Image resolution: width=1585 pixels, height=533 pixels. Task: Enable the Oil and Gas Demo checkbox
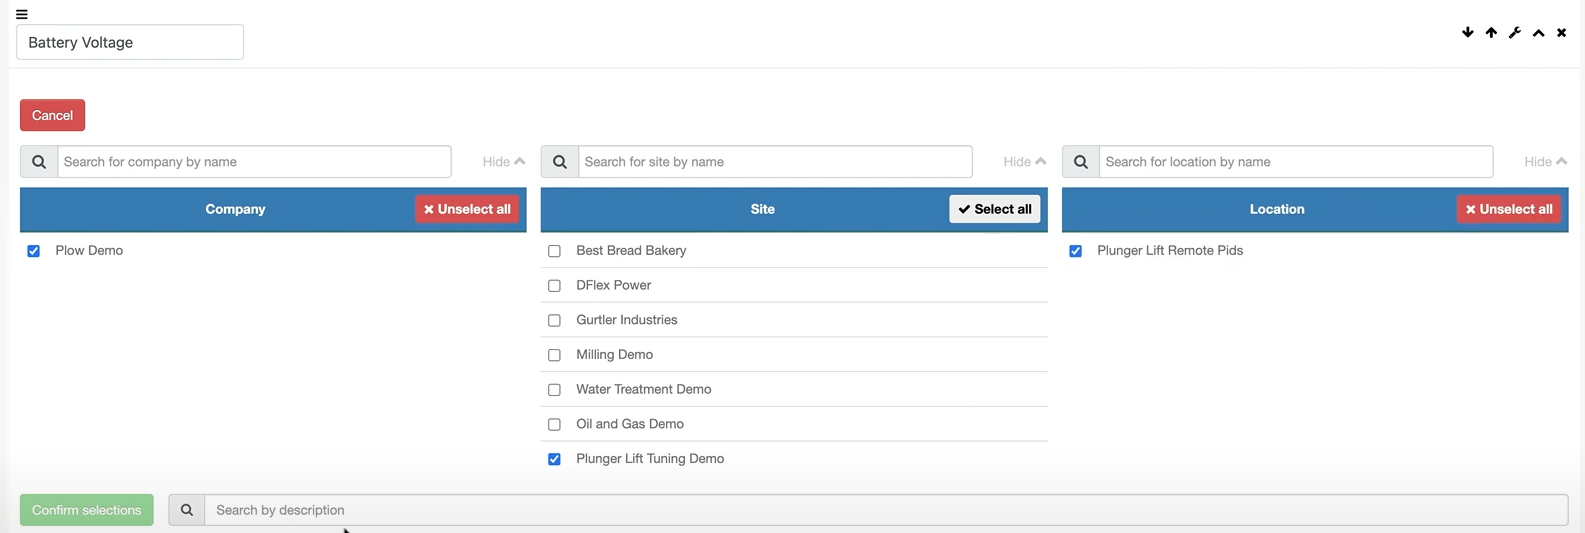555,424
